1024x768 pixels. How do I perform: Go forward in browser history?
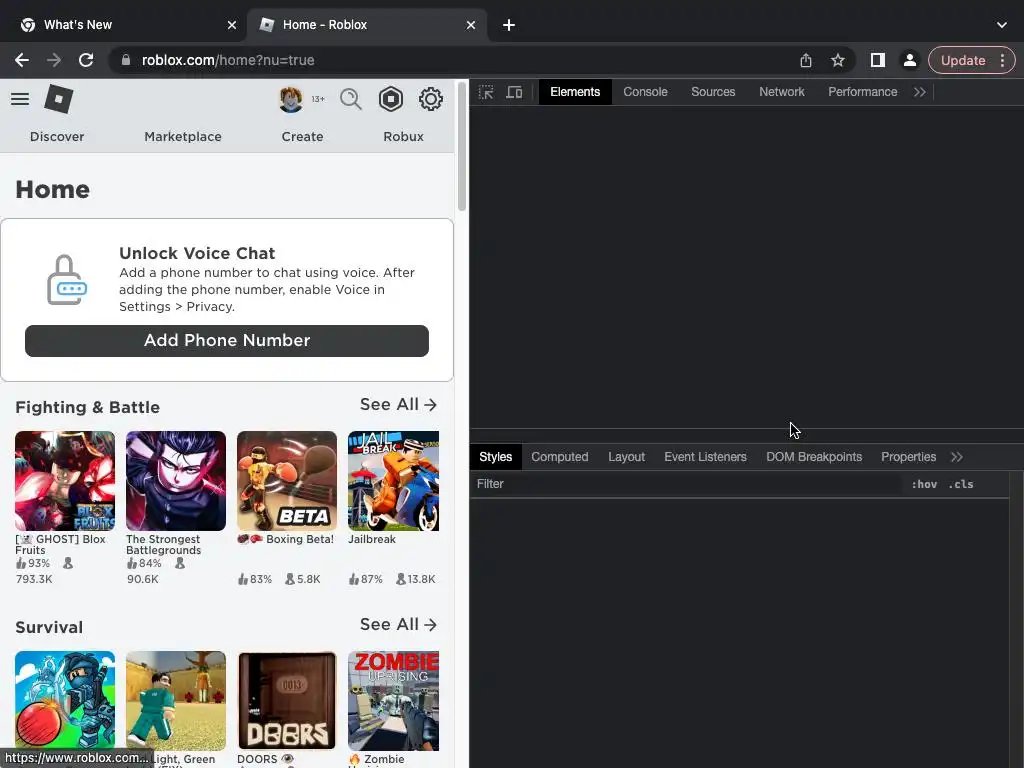(x=54, y=60)
